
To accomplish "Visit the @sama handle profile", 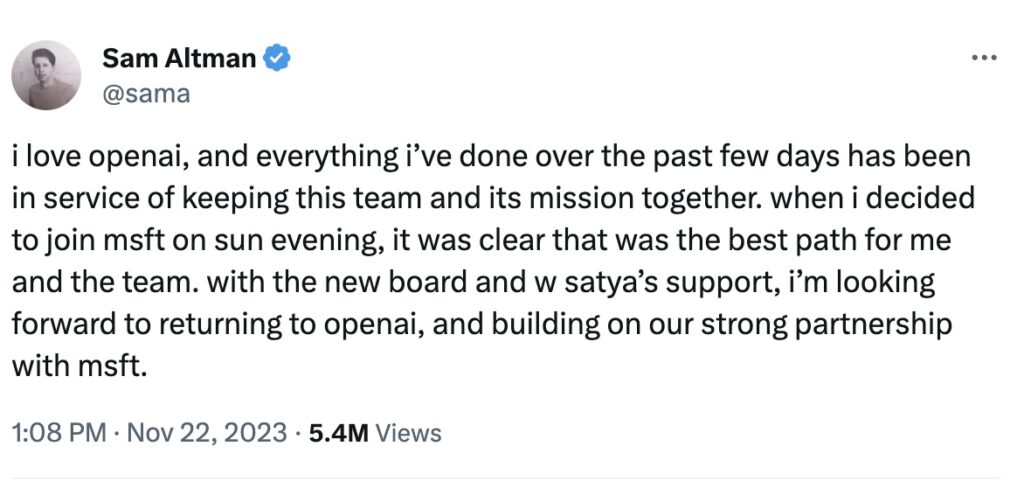I will point(146,95).
